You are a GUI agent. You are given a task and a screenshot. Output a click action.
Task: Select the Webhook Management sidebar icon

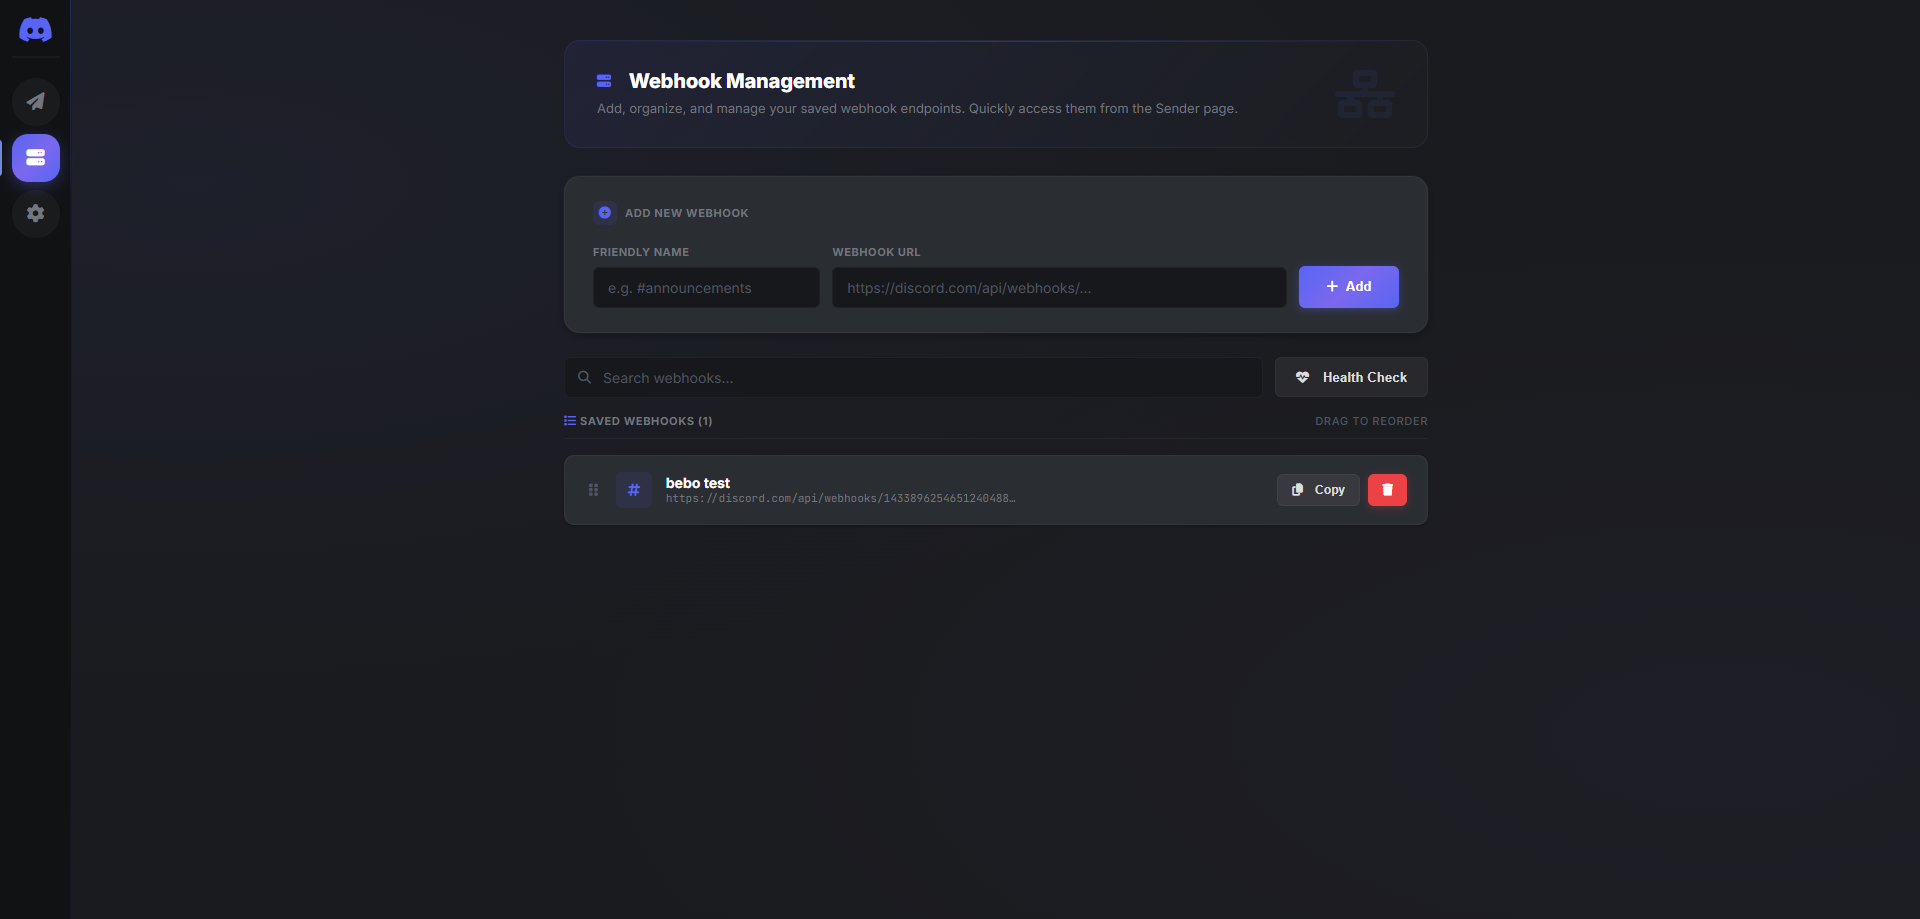click(36, 158)
